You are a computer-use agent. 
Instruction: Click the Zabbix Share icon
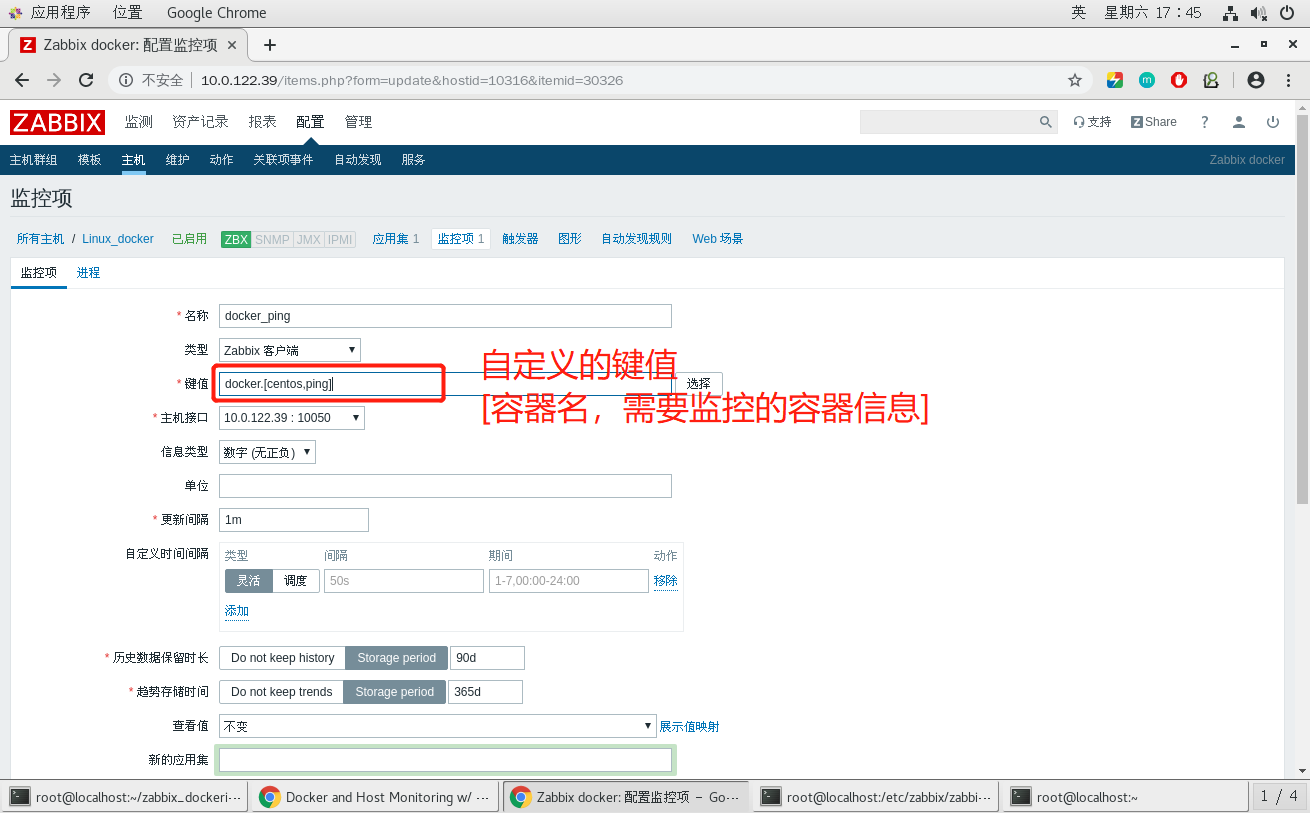pyautogui.click(x=1152, y=121)
